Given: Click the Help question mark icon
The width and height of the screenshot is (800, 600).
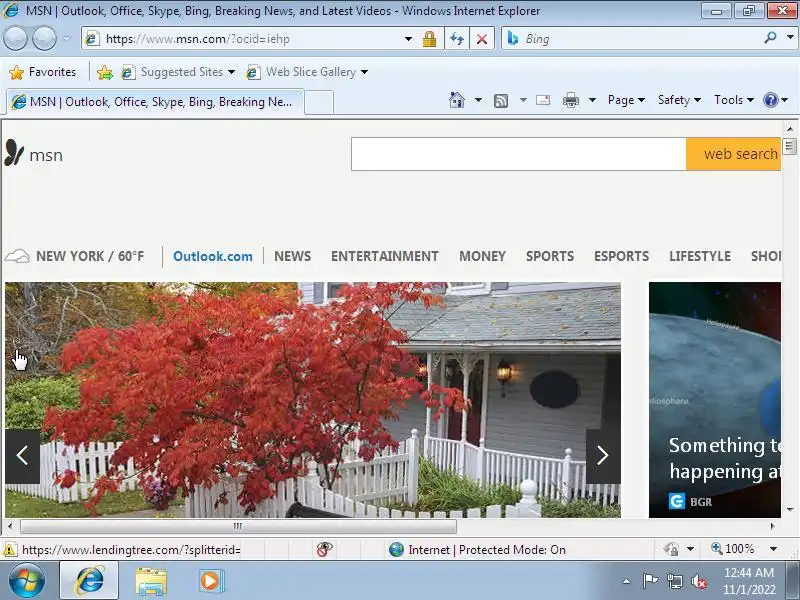Looking at the screenshot, I should tap(770, 100).
